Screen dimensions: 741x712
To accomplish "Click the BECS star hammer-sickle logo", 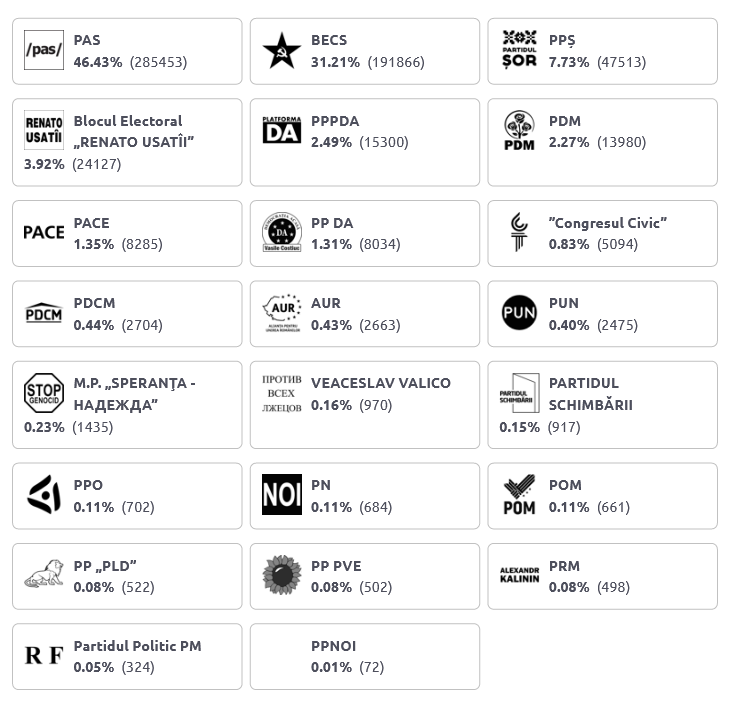I will (282, 50).
